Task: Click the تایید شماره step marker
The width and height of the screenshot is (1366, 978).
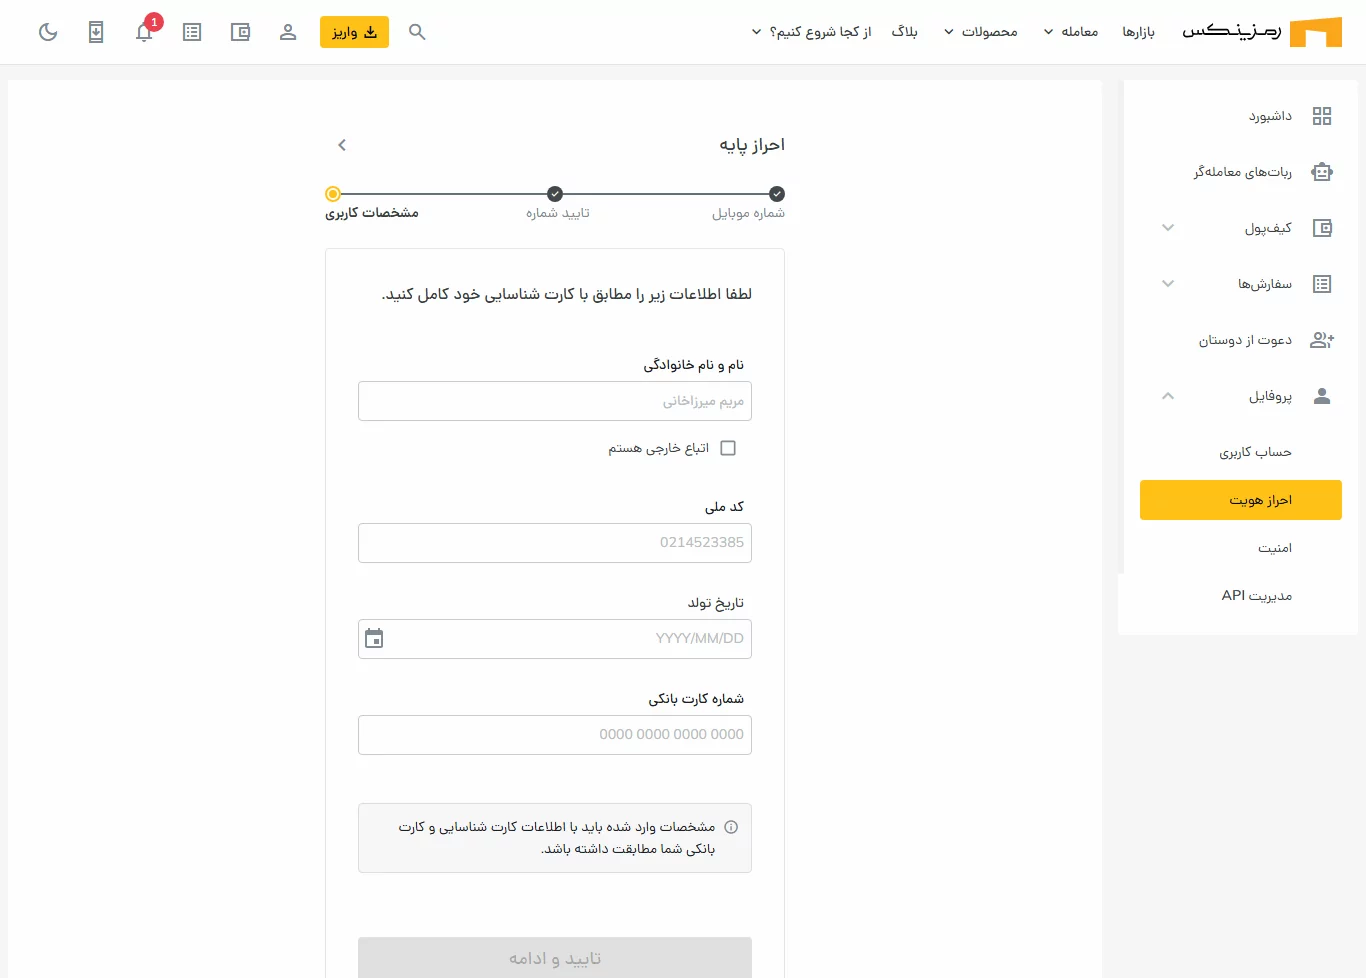Action: [555, 194]
